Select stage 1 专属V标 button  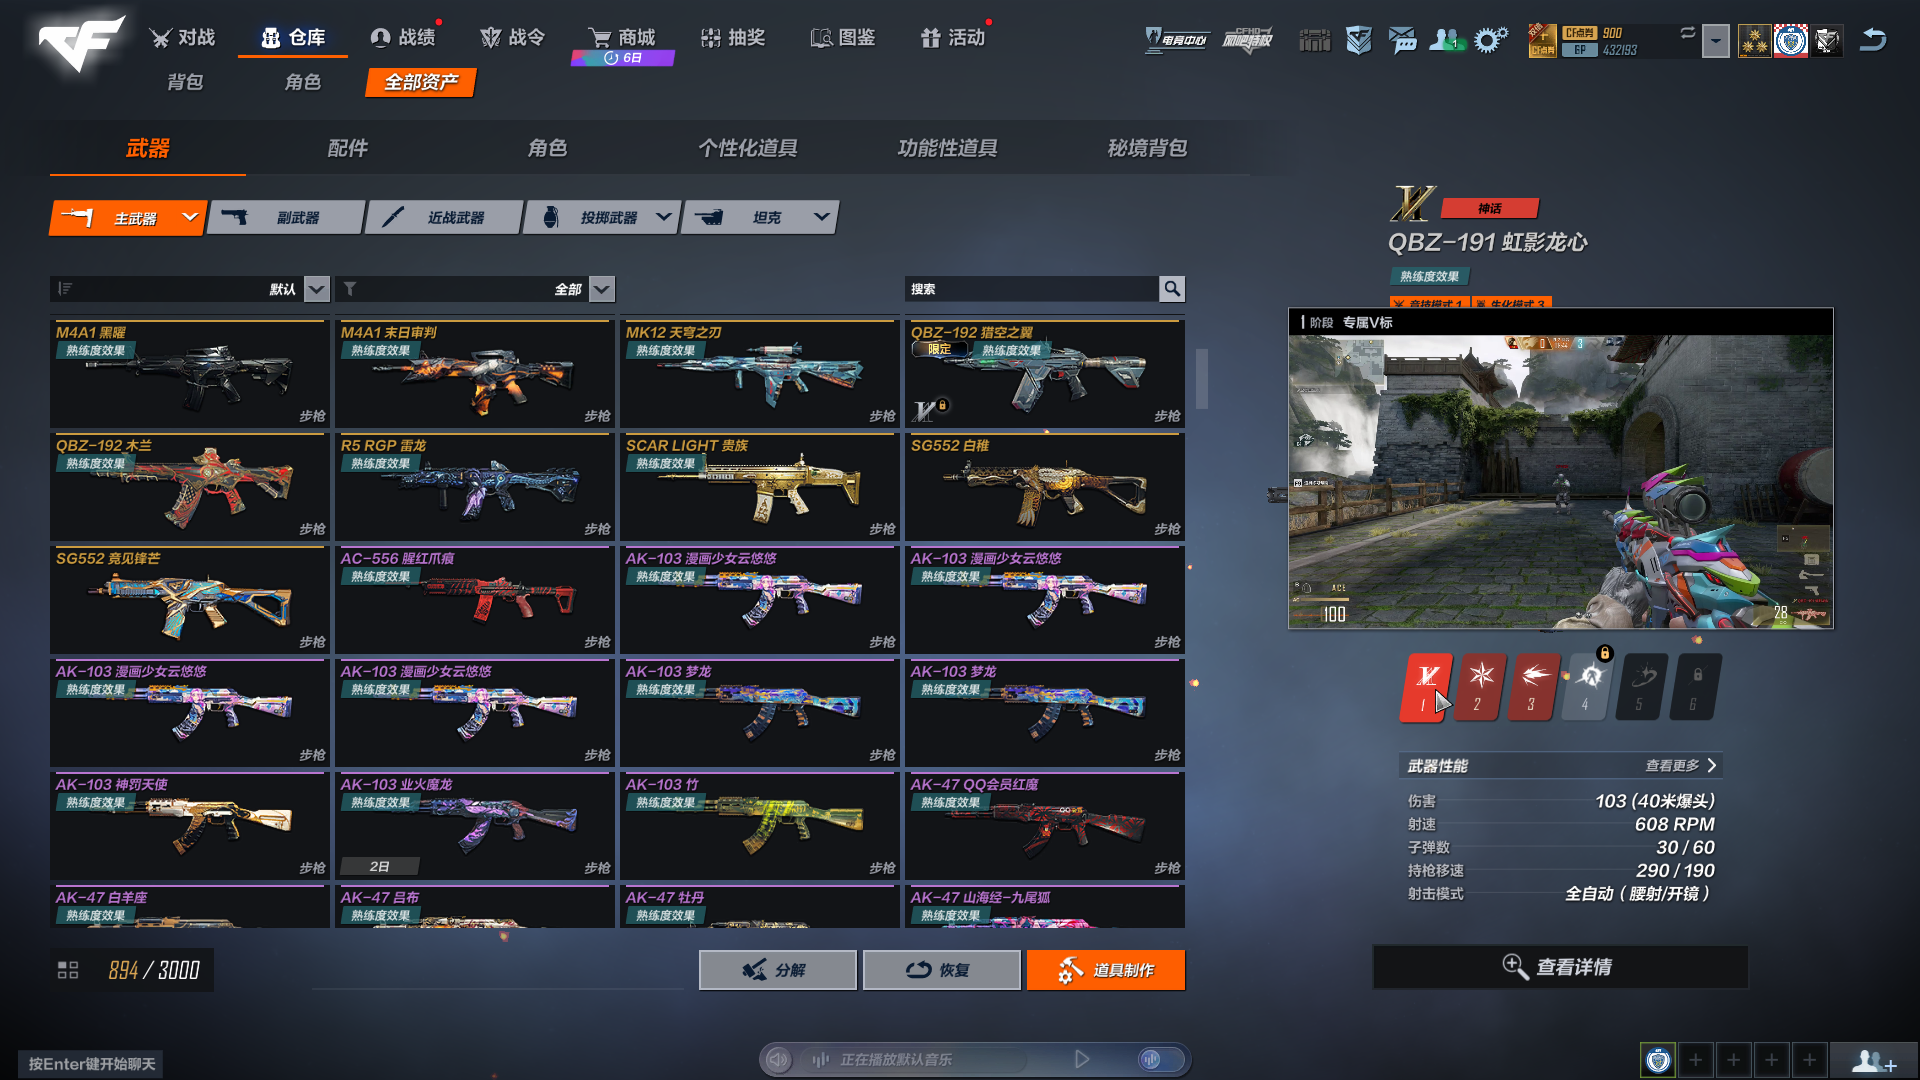1426,687
